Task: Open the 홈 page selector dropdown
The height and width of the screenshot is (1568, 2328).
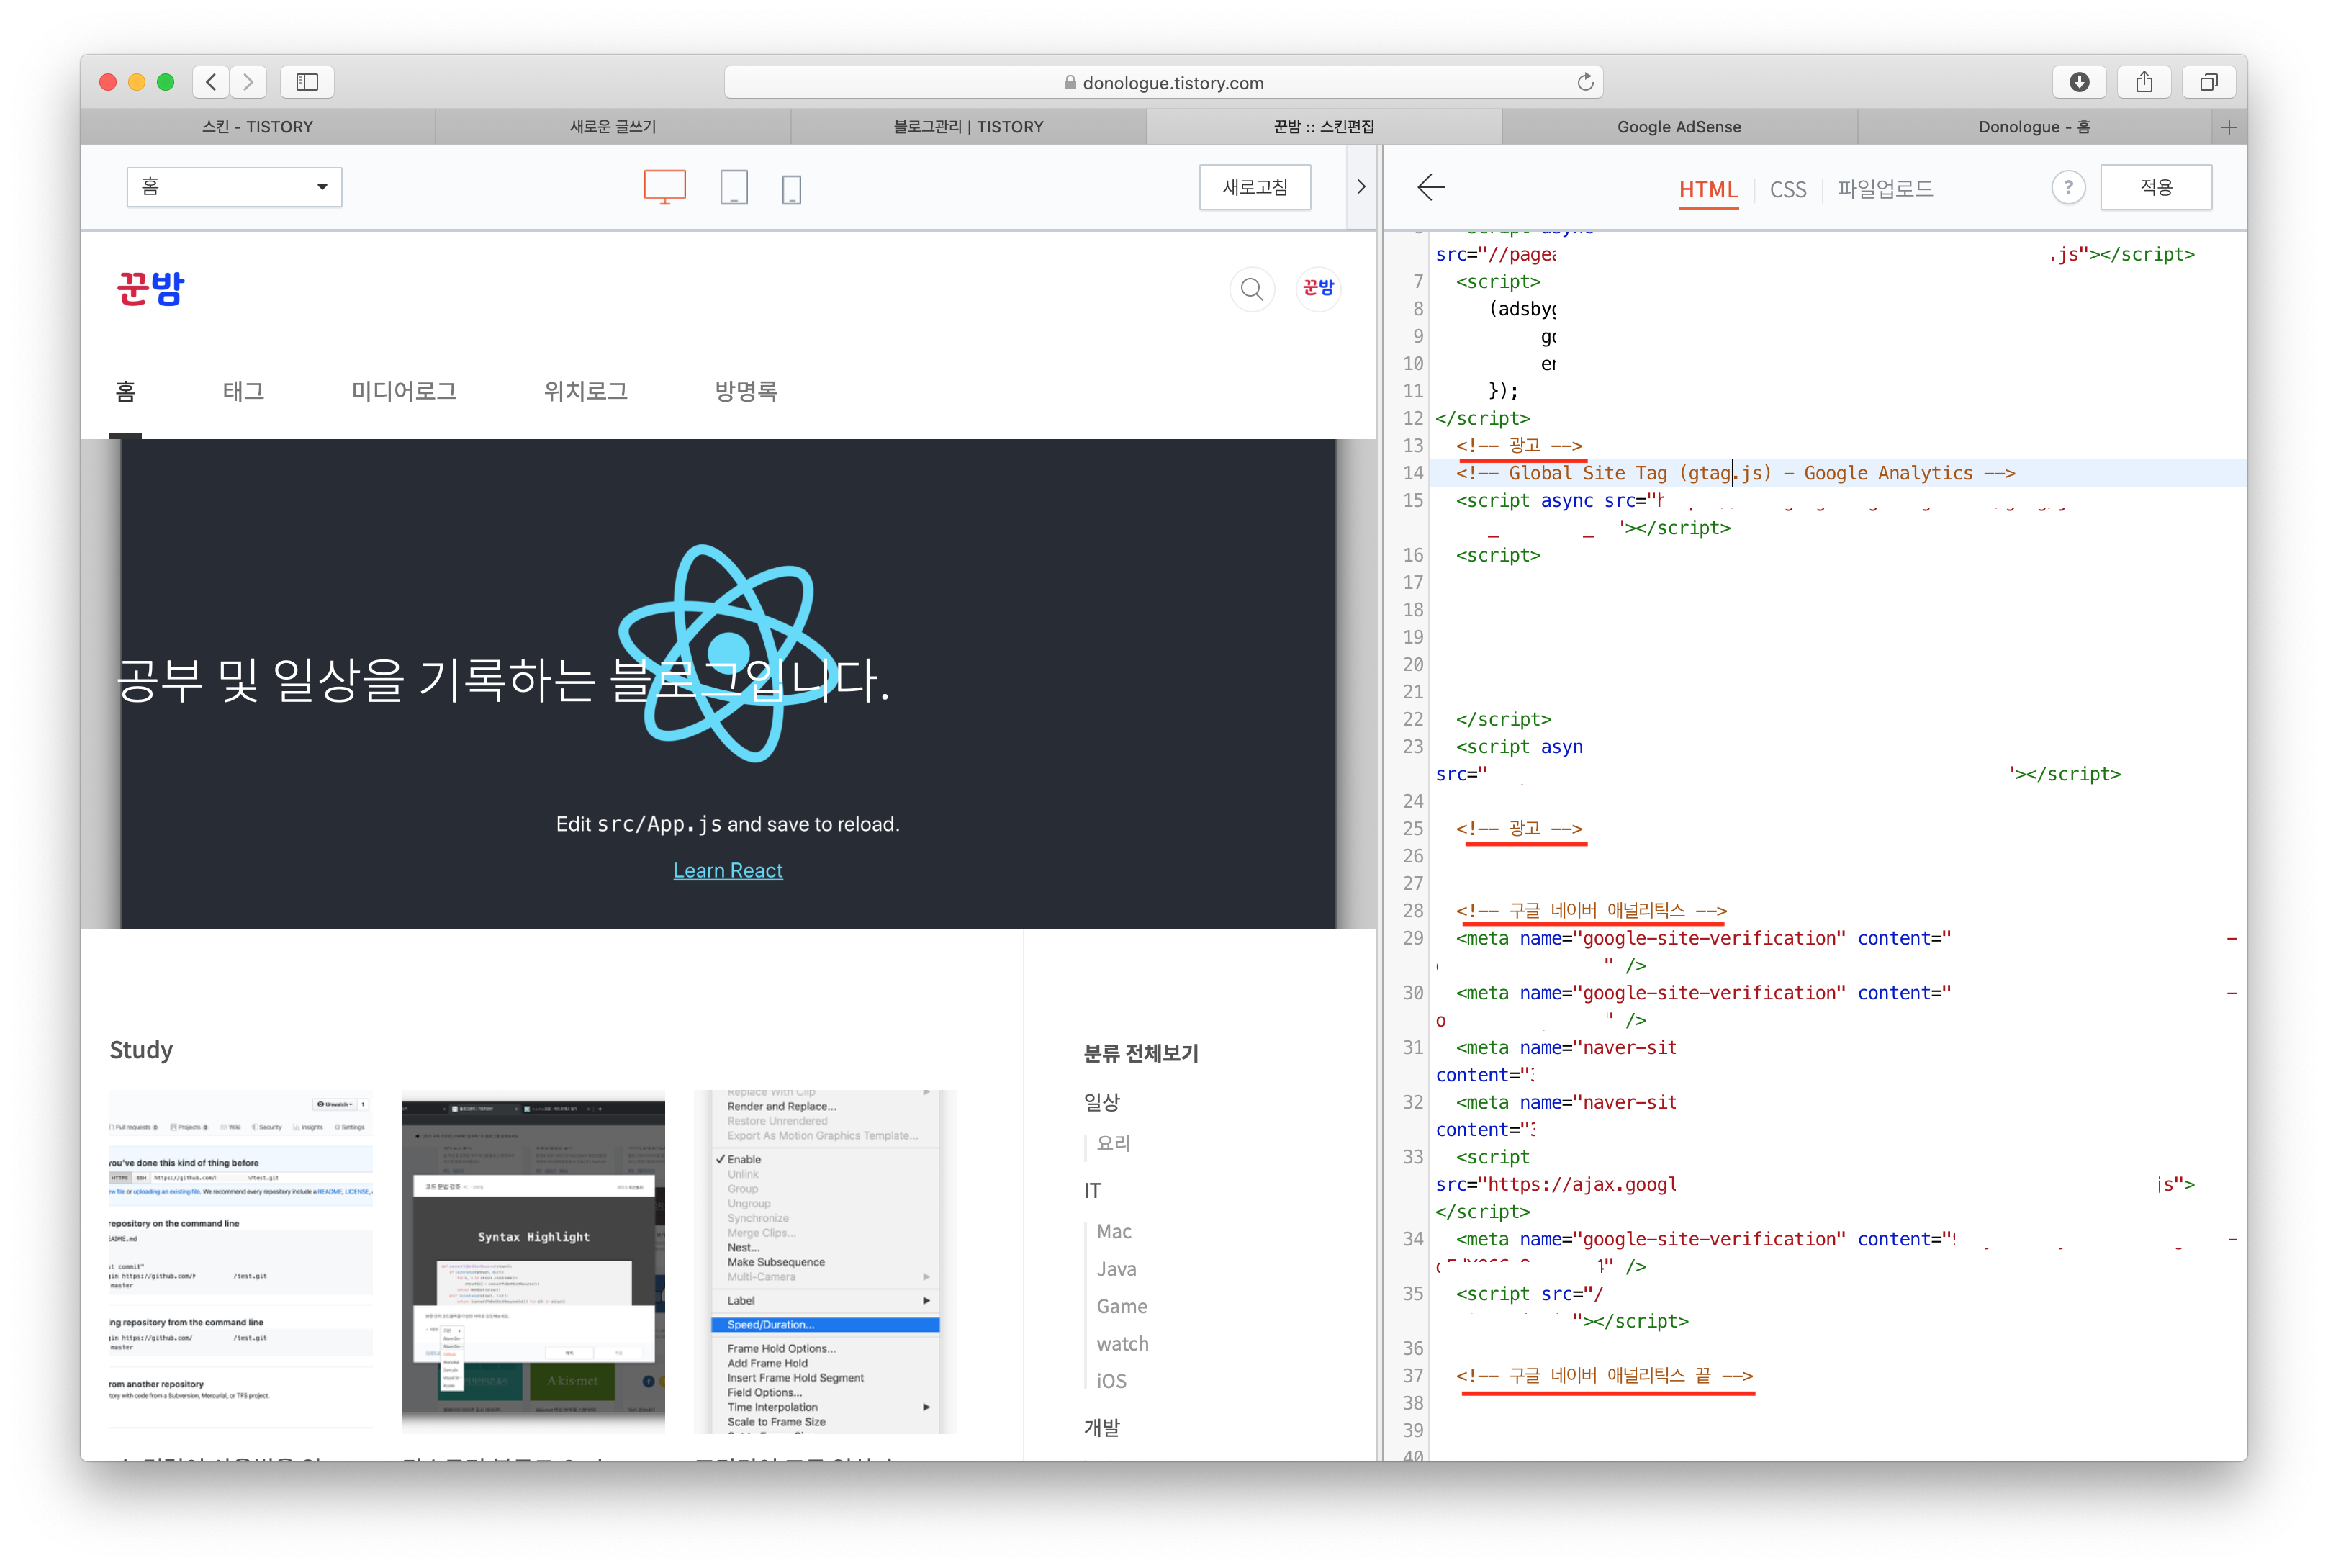Action: tap(234, 187)
